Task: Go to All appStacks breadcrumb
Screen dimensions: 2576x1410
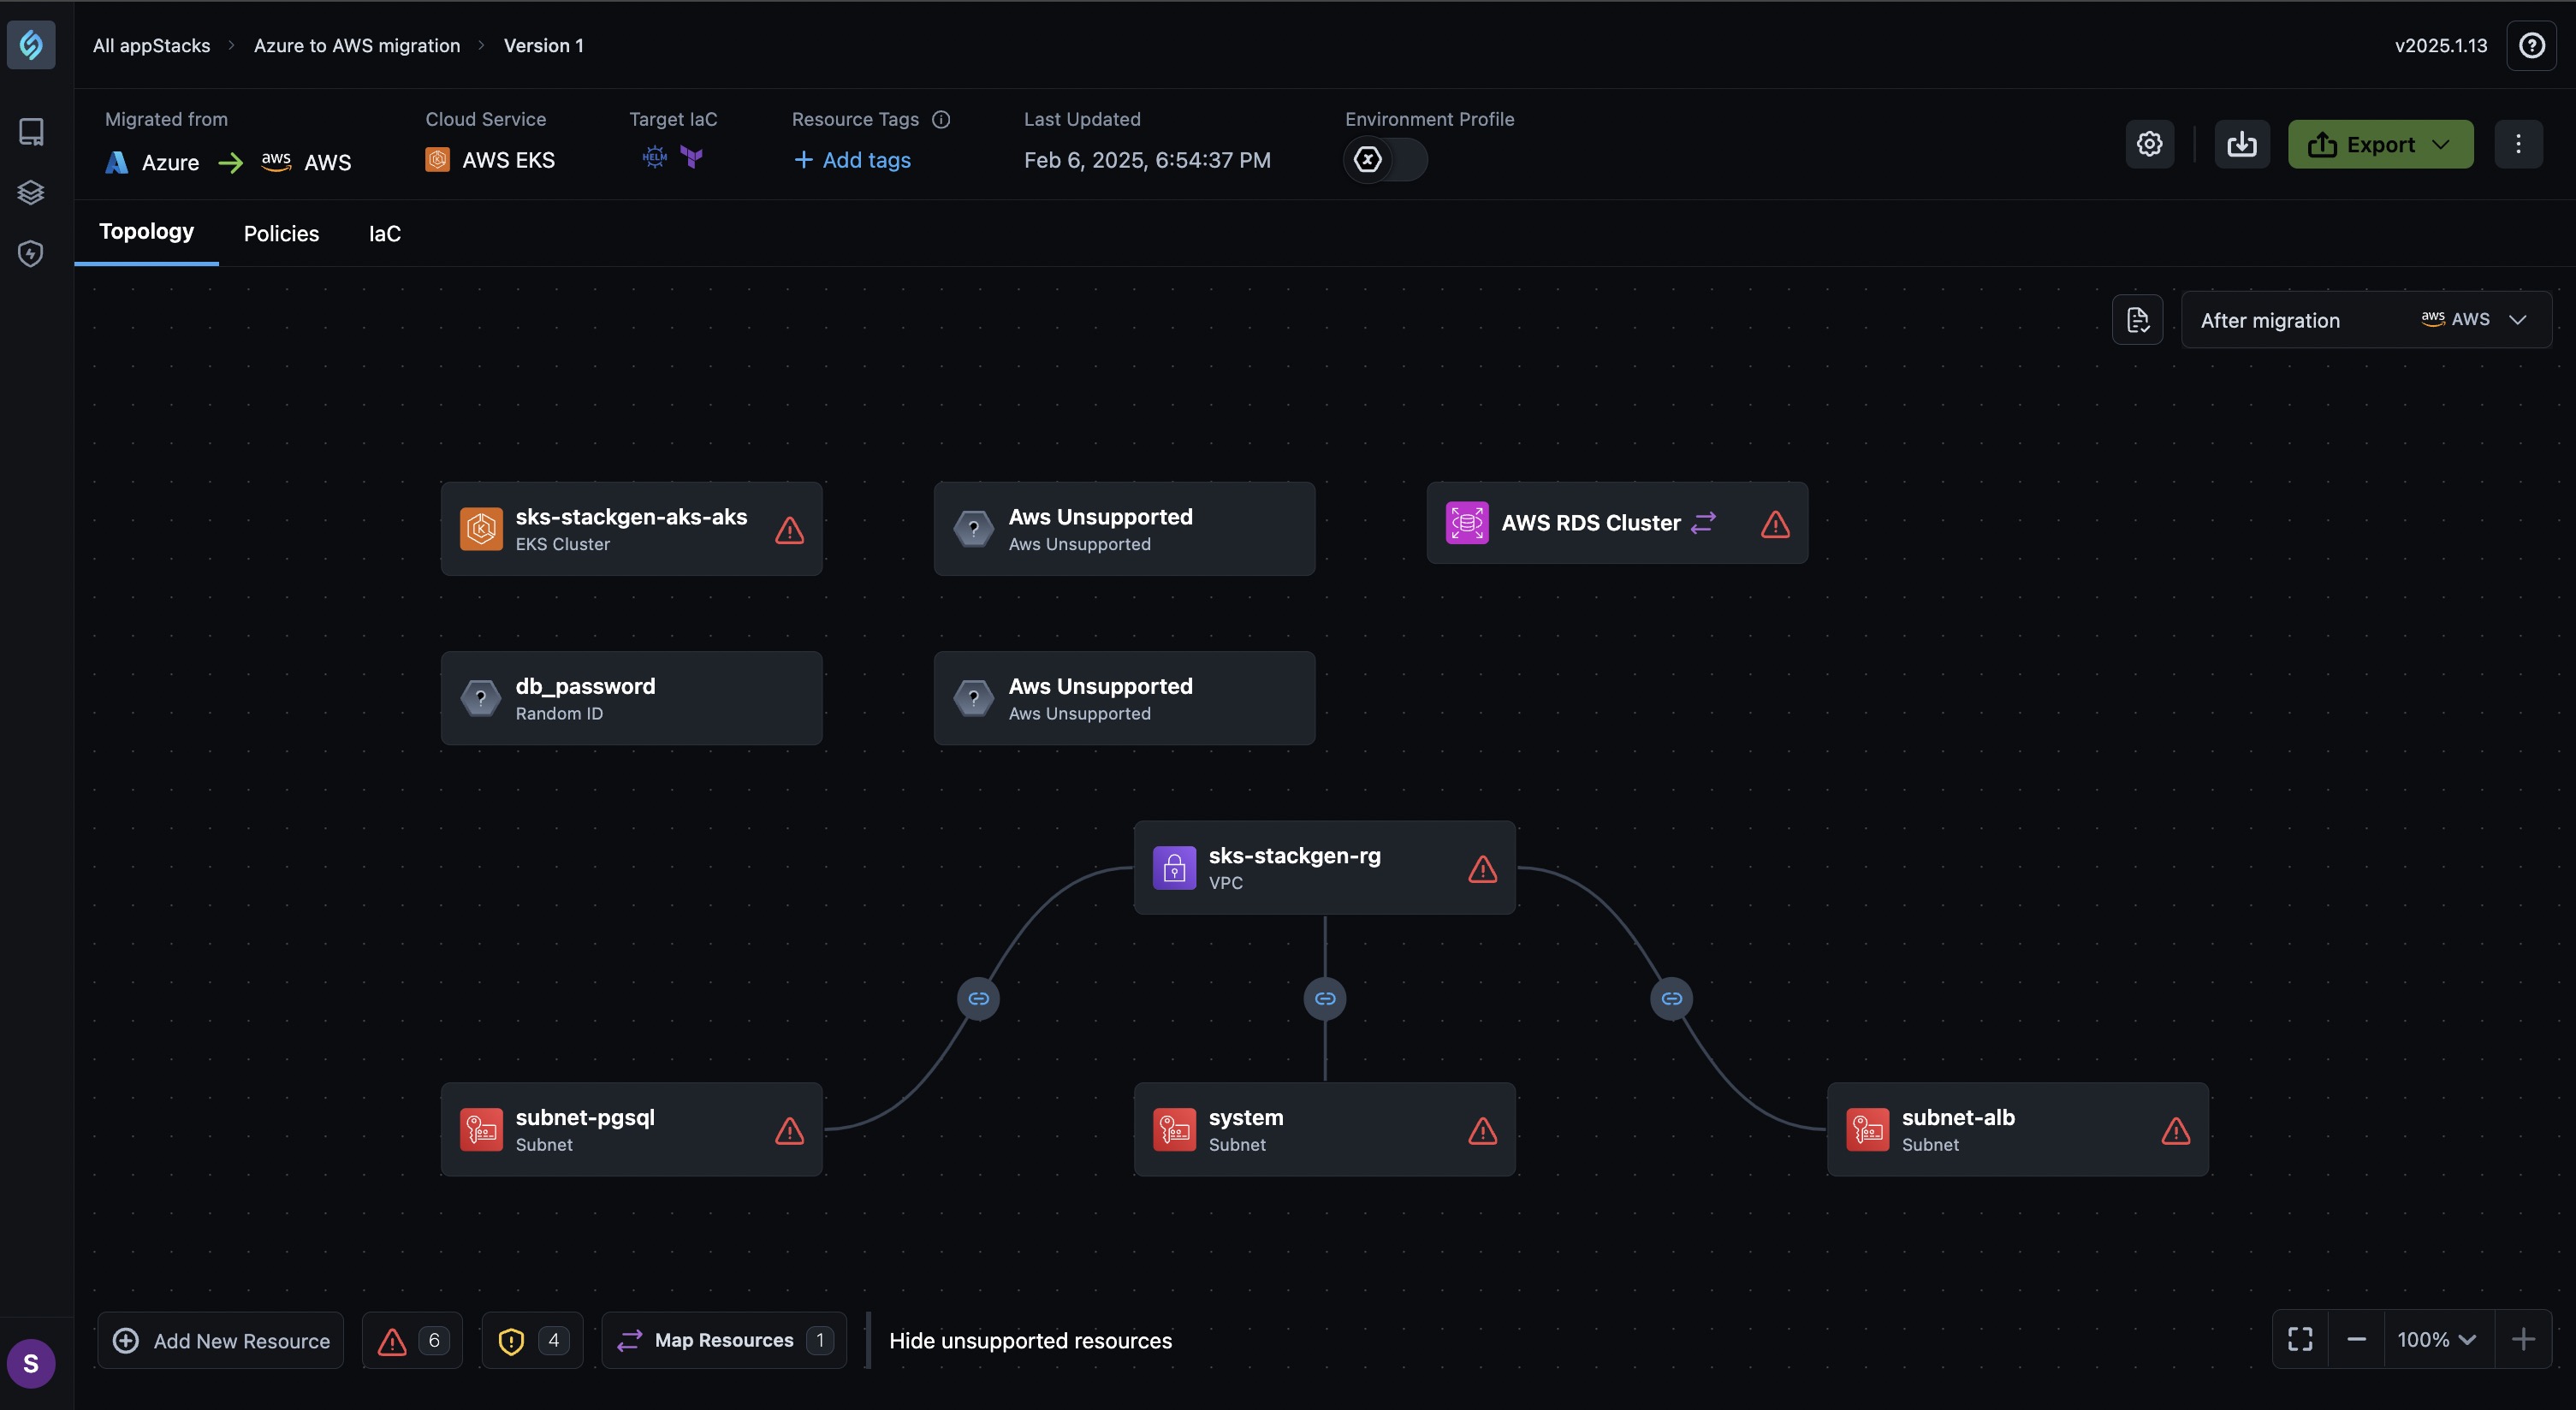Action: (x=152, y=45)
